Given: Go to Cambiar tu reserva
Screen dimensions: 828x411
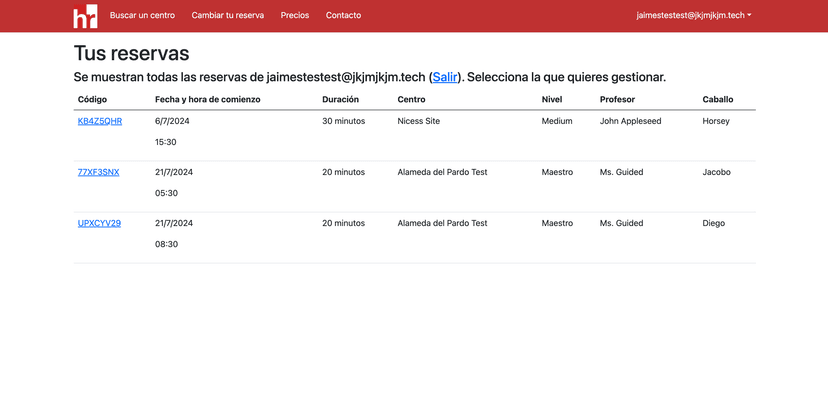Looking at the screenshot, I should (228, 16).
